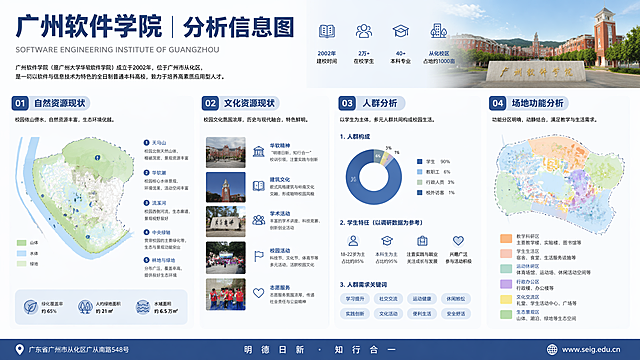Click the 学习提升 keyword pill
Viewport: 640px width, 360px height.
355,299
